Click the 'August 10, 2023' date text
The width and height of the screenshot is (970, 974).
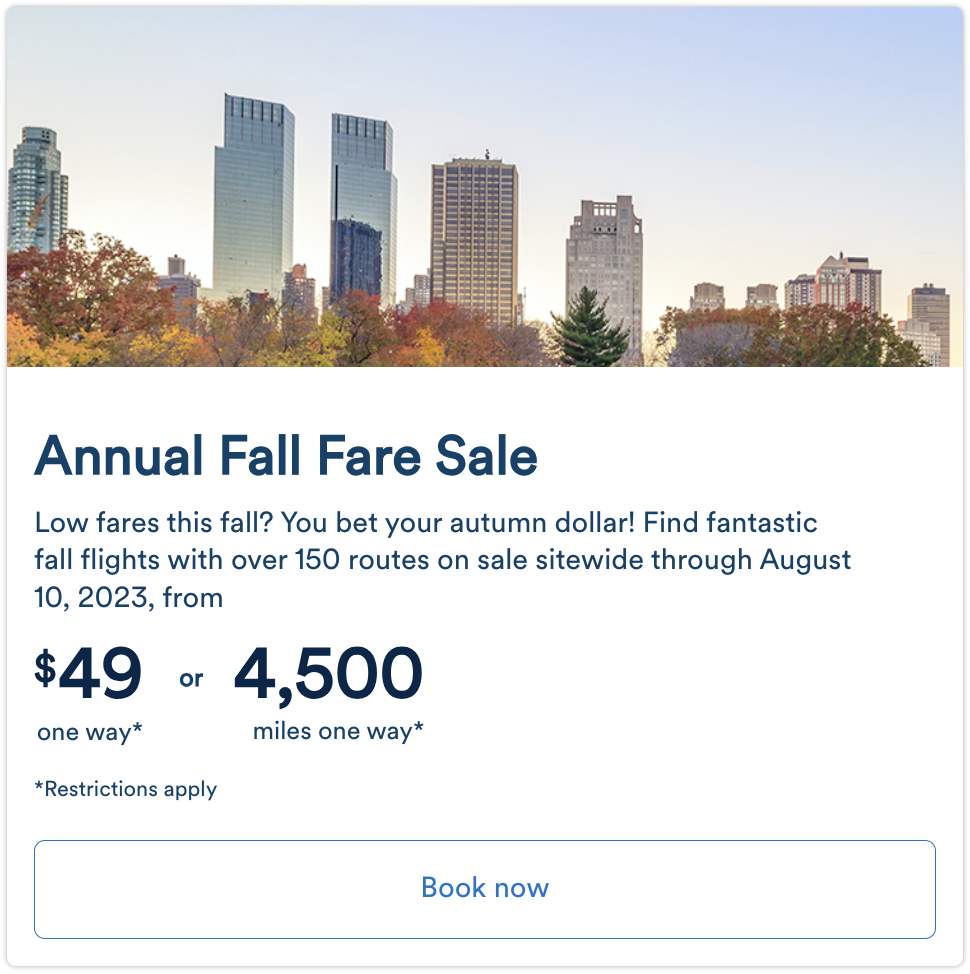click(442, 578)
